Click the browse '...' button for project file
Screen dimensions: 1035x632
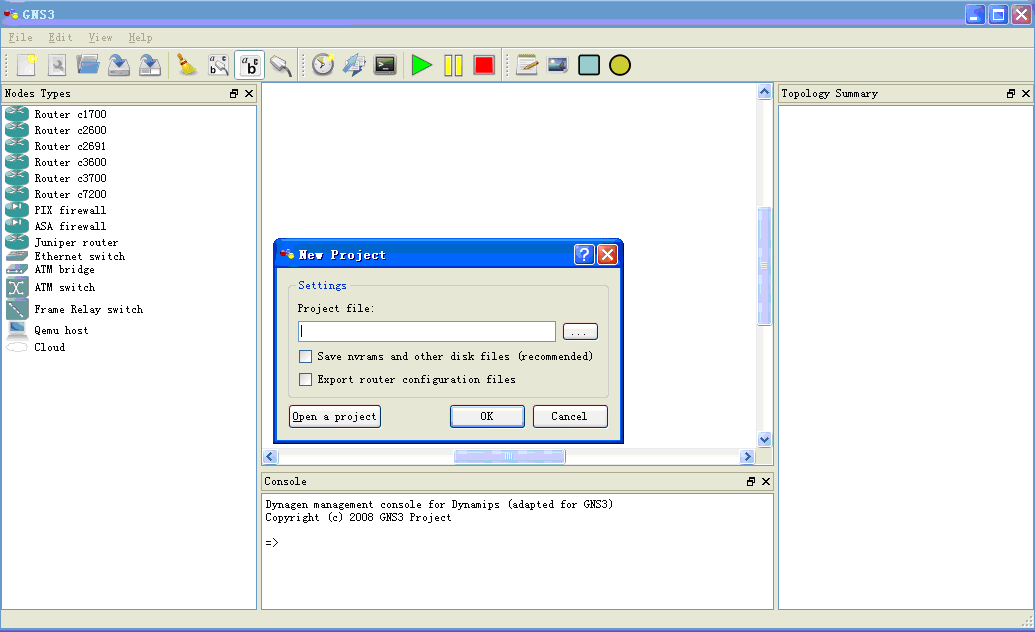[580, 332]
